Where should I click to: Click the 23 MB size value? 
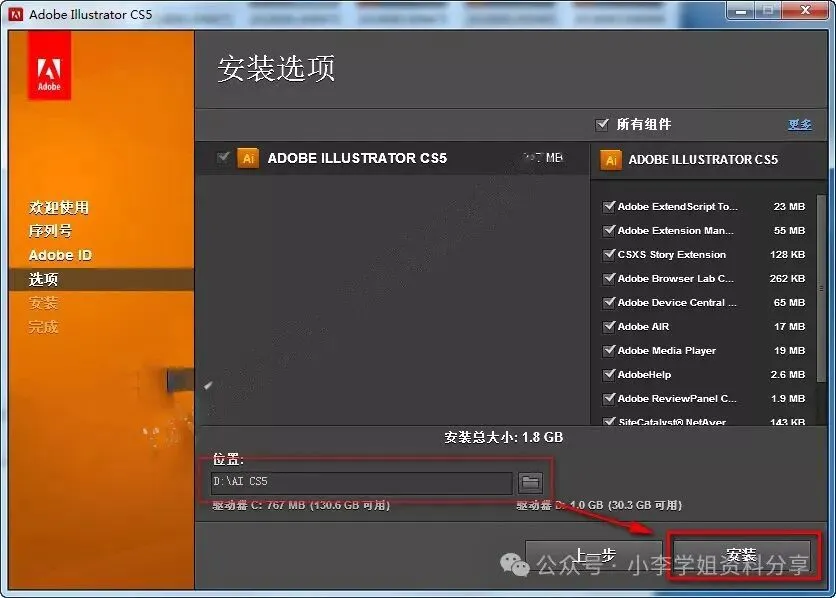(789, 206)
